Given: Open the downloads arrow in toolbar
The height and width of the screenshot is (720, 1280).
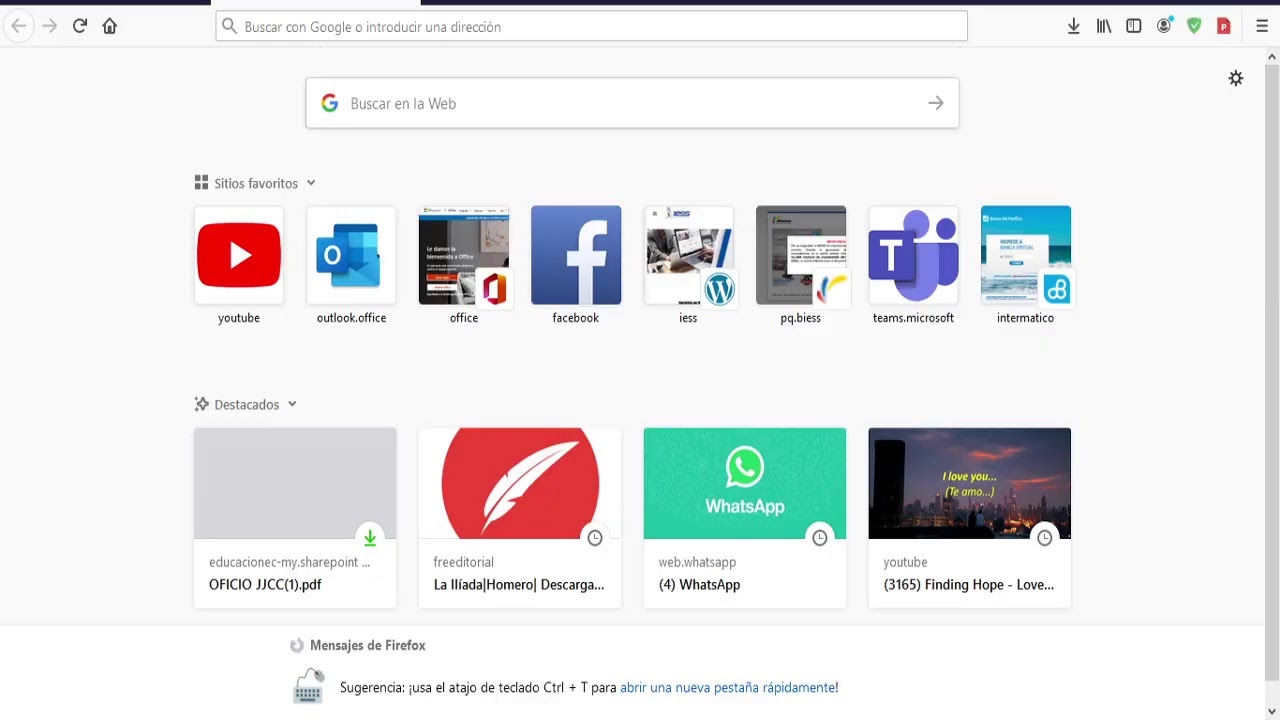Looking at the screenshot, I should (1073, 26).
